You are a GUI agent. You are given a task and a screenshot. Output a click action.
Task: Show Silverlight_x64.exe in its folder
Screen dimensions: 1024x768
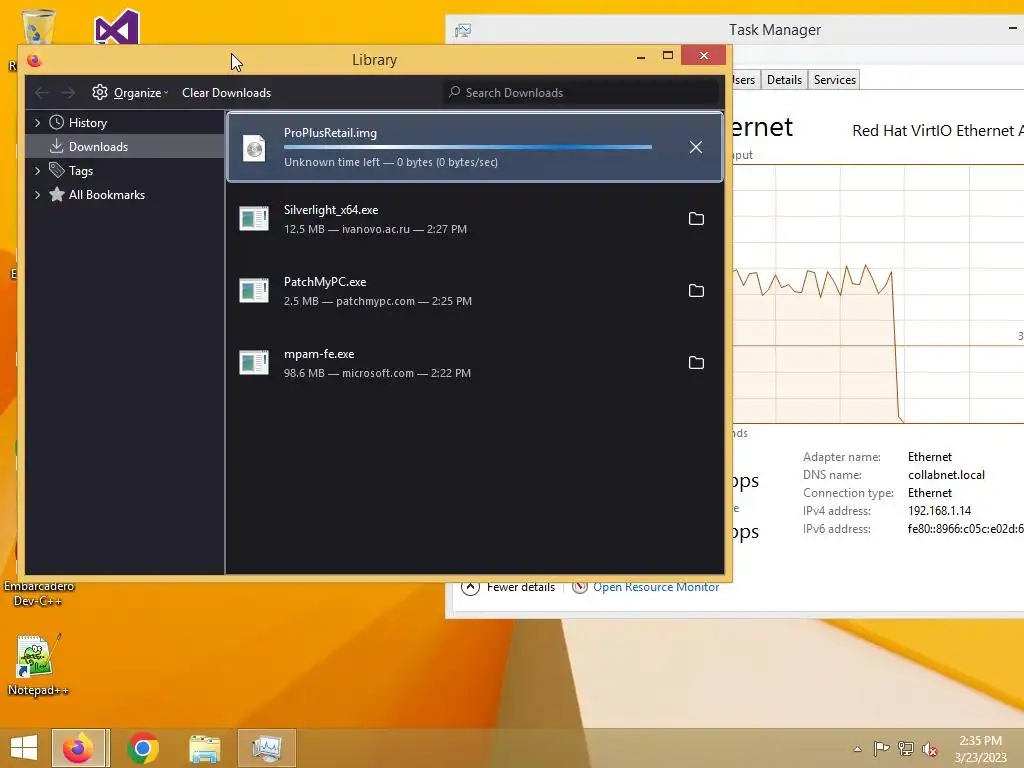[696, 219]
